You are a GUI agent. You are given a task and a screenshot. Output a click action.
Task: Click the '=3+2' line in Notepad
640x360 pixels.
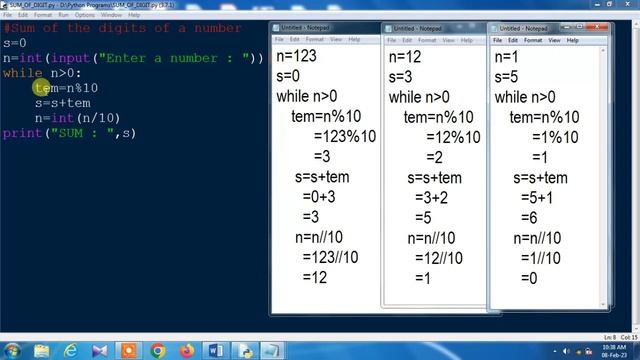point(431,198)
